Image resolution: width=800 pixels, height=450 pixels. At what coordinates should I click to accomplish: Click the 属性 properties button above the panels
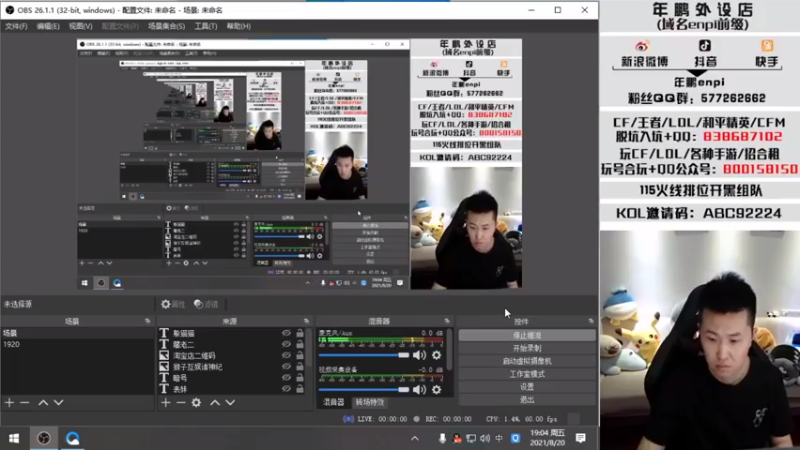coord(173,304)
